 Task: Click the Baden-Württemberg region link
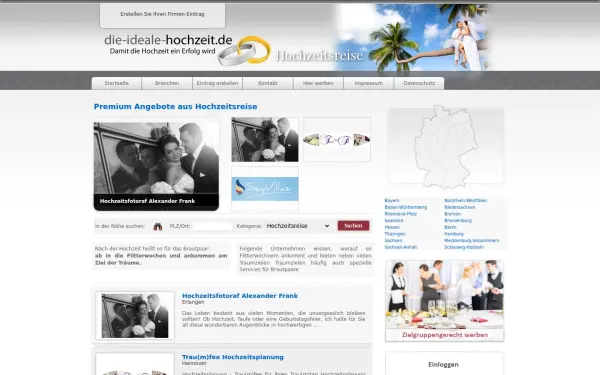pyautogui.click(x=406, y=207)
